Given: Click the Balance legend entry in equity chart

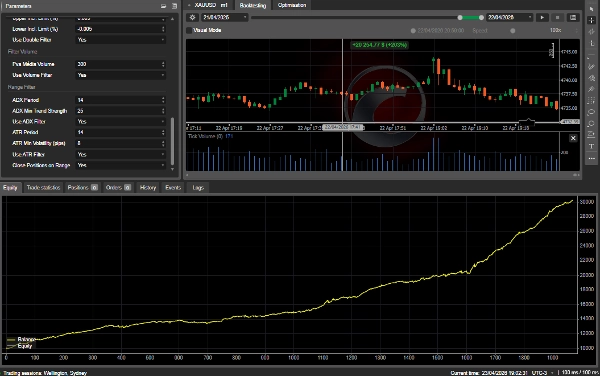Looking at the screenshot, I should coord(21,339).
